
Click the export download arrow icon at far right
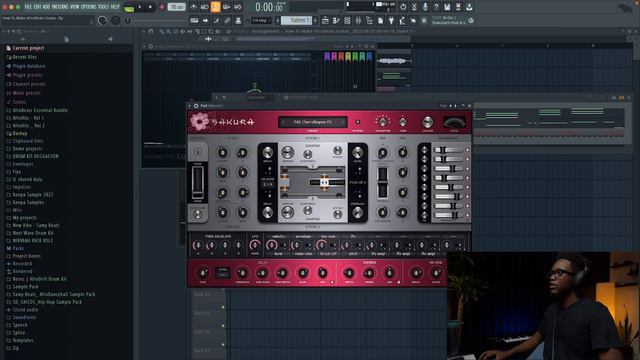click(469, 7)
